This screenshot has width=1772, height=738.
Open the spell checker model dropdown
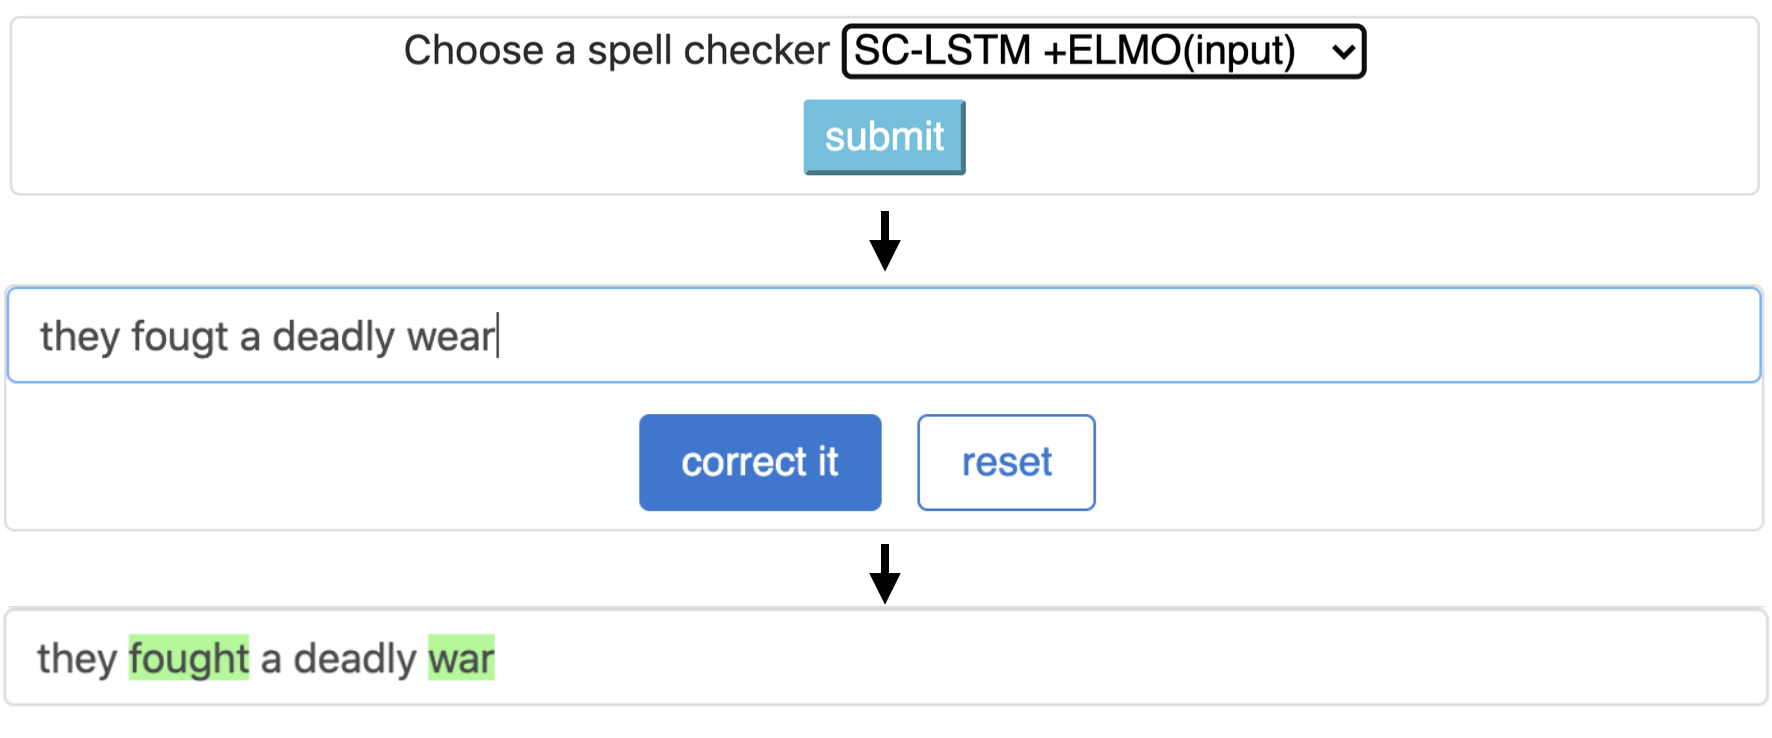coord(1103,51)
